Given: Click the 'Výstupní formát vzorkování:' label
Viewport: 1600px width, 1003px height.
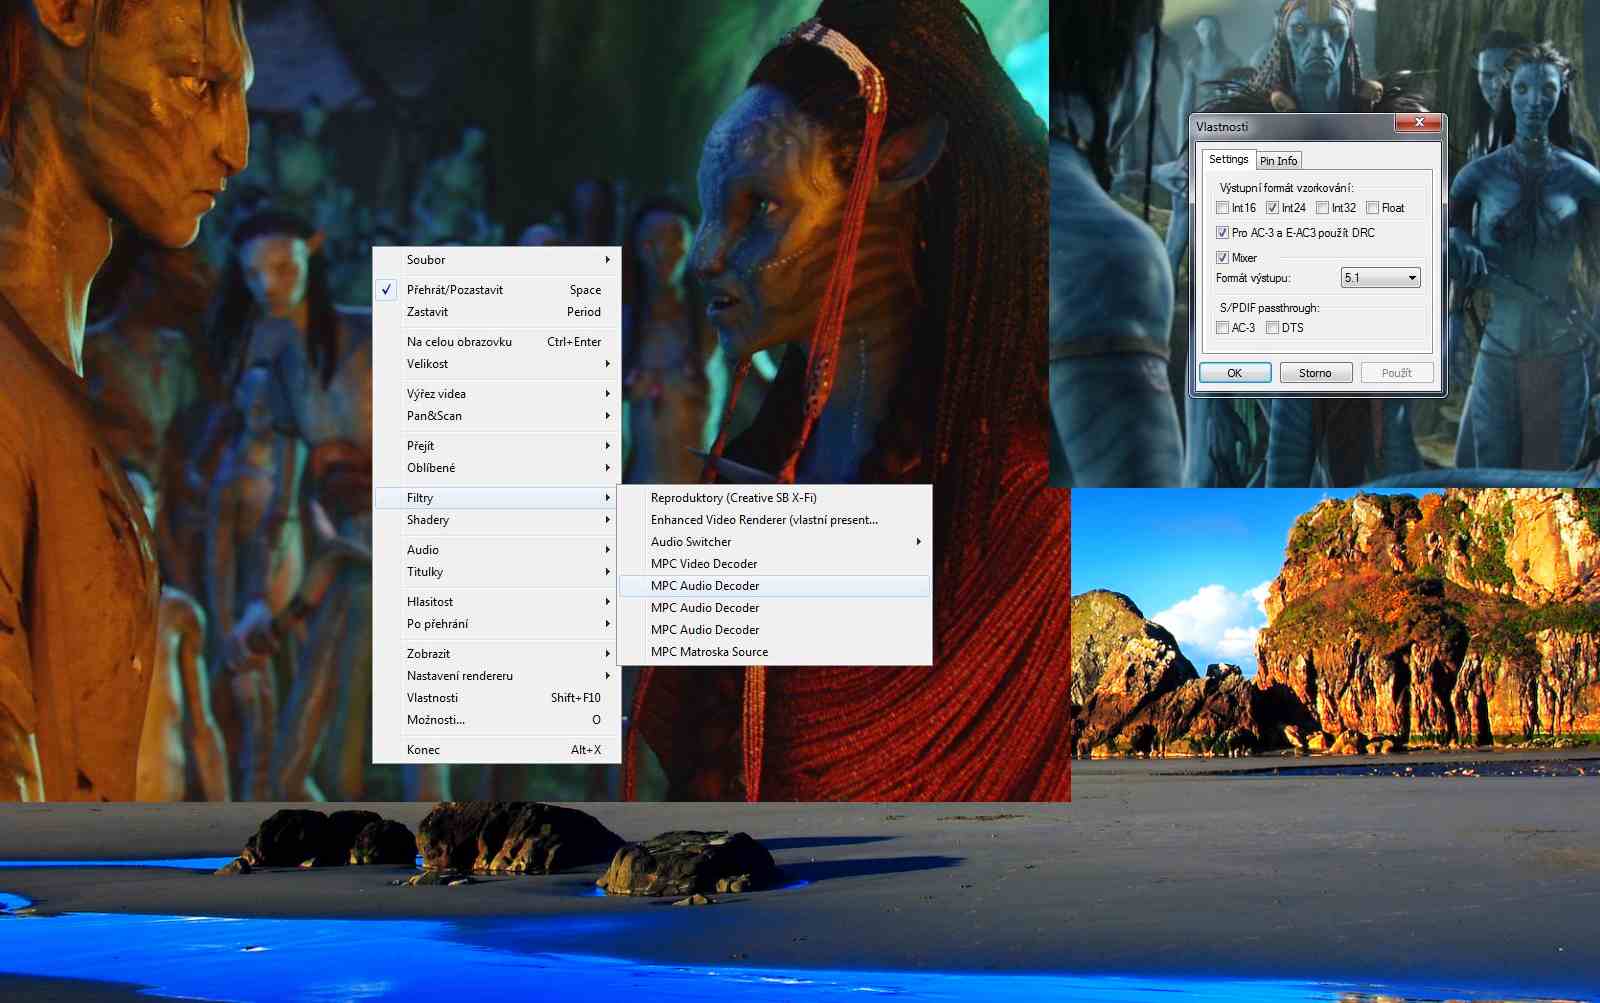Looking at the screenshot, I should [x=1286, y=188].
